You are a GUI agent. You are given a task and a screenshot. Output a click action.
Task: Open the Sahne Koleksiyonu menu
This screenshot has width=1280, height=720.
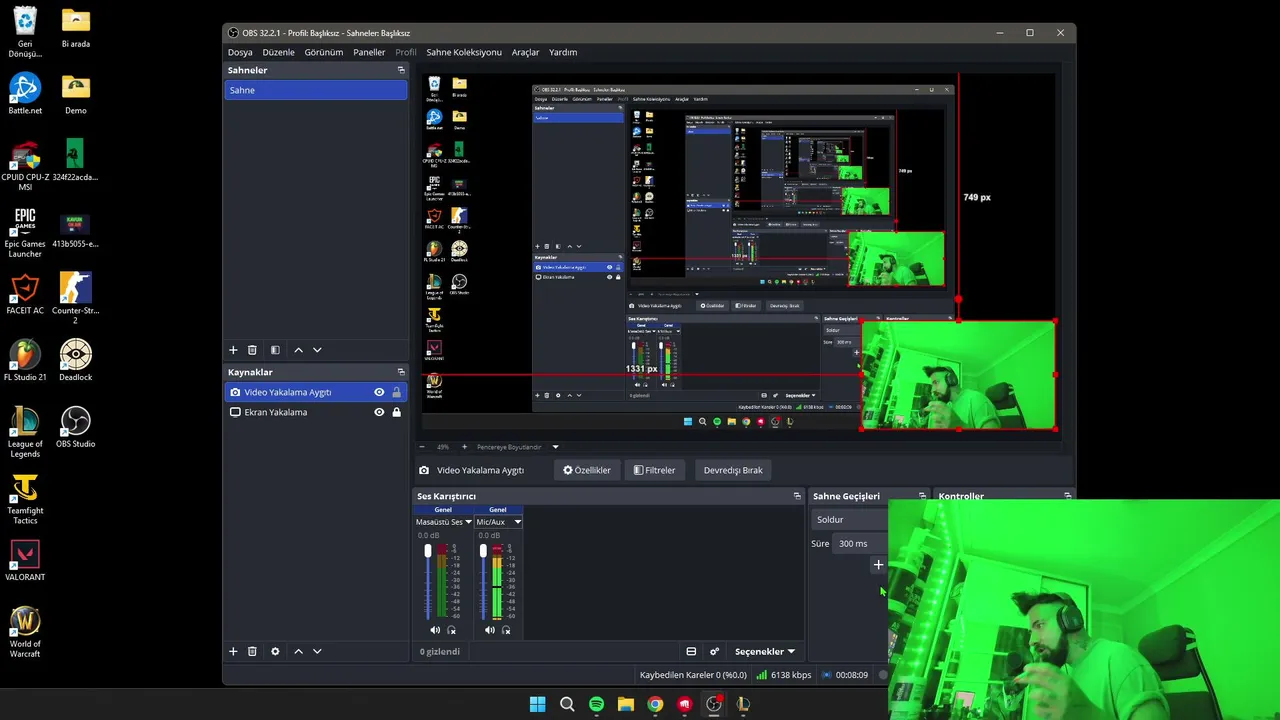pyautogui.click(x=464, y=52)
